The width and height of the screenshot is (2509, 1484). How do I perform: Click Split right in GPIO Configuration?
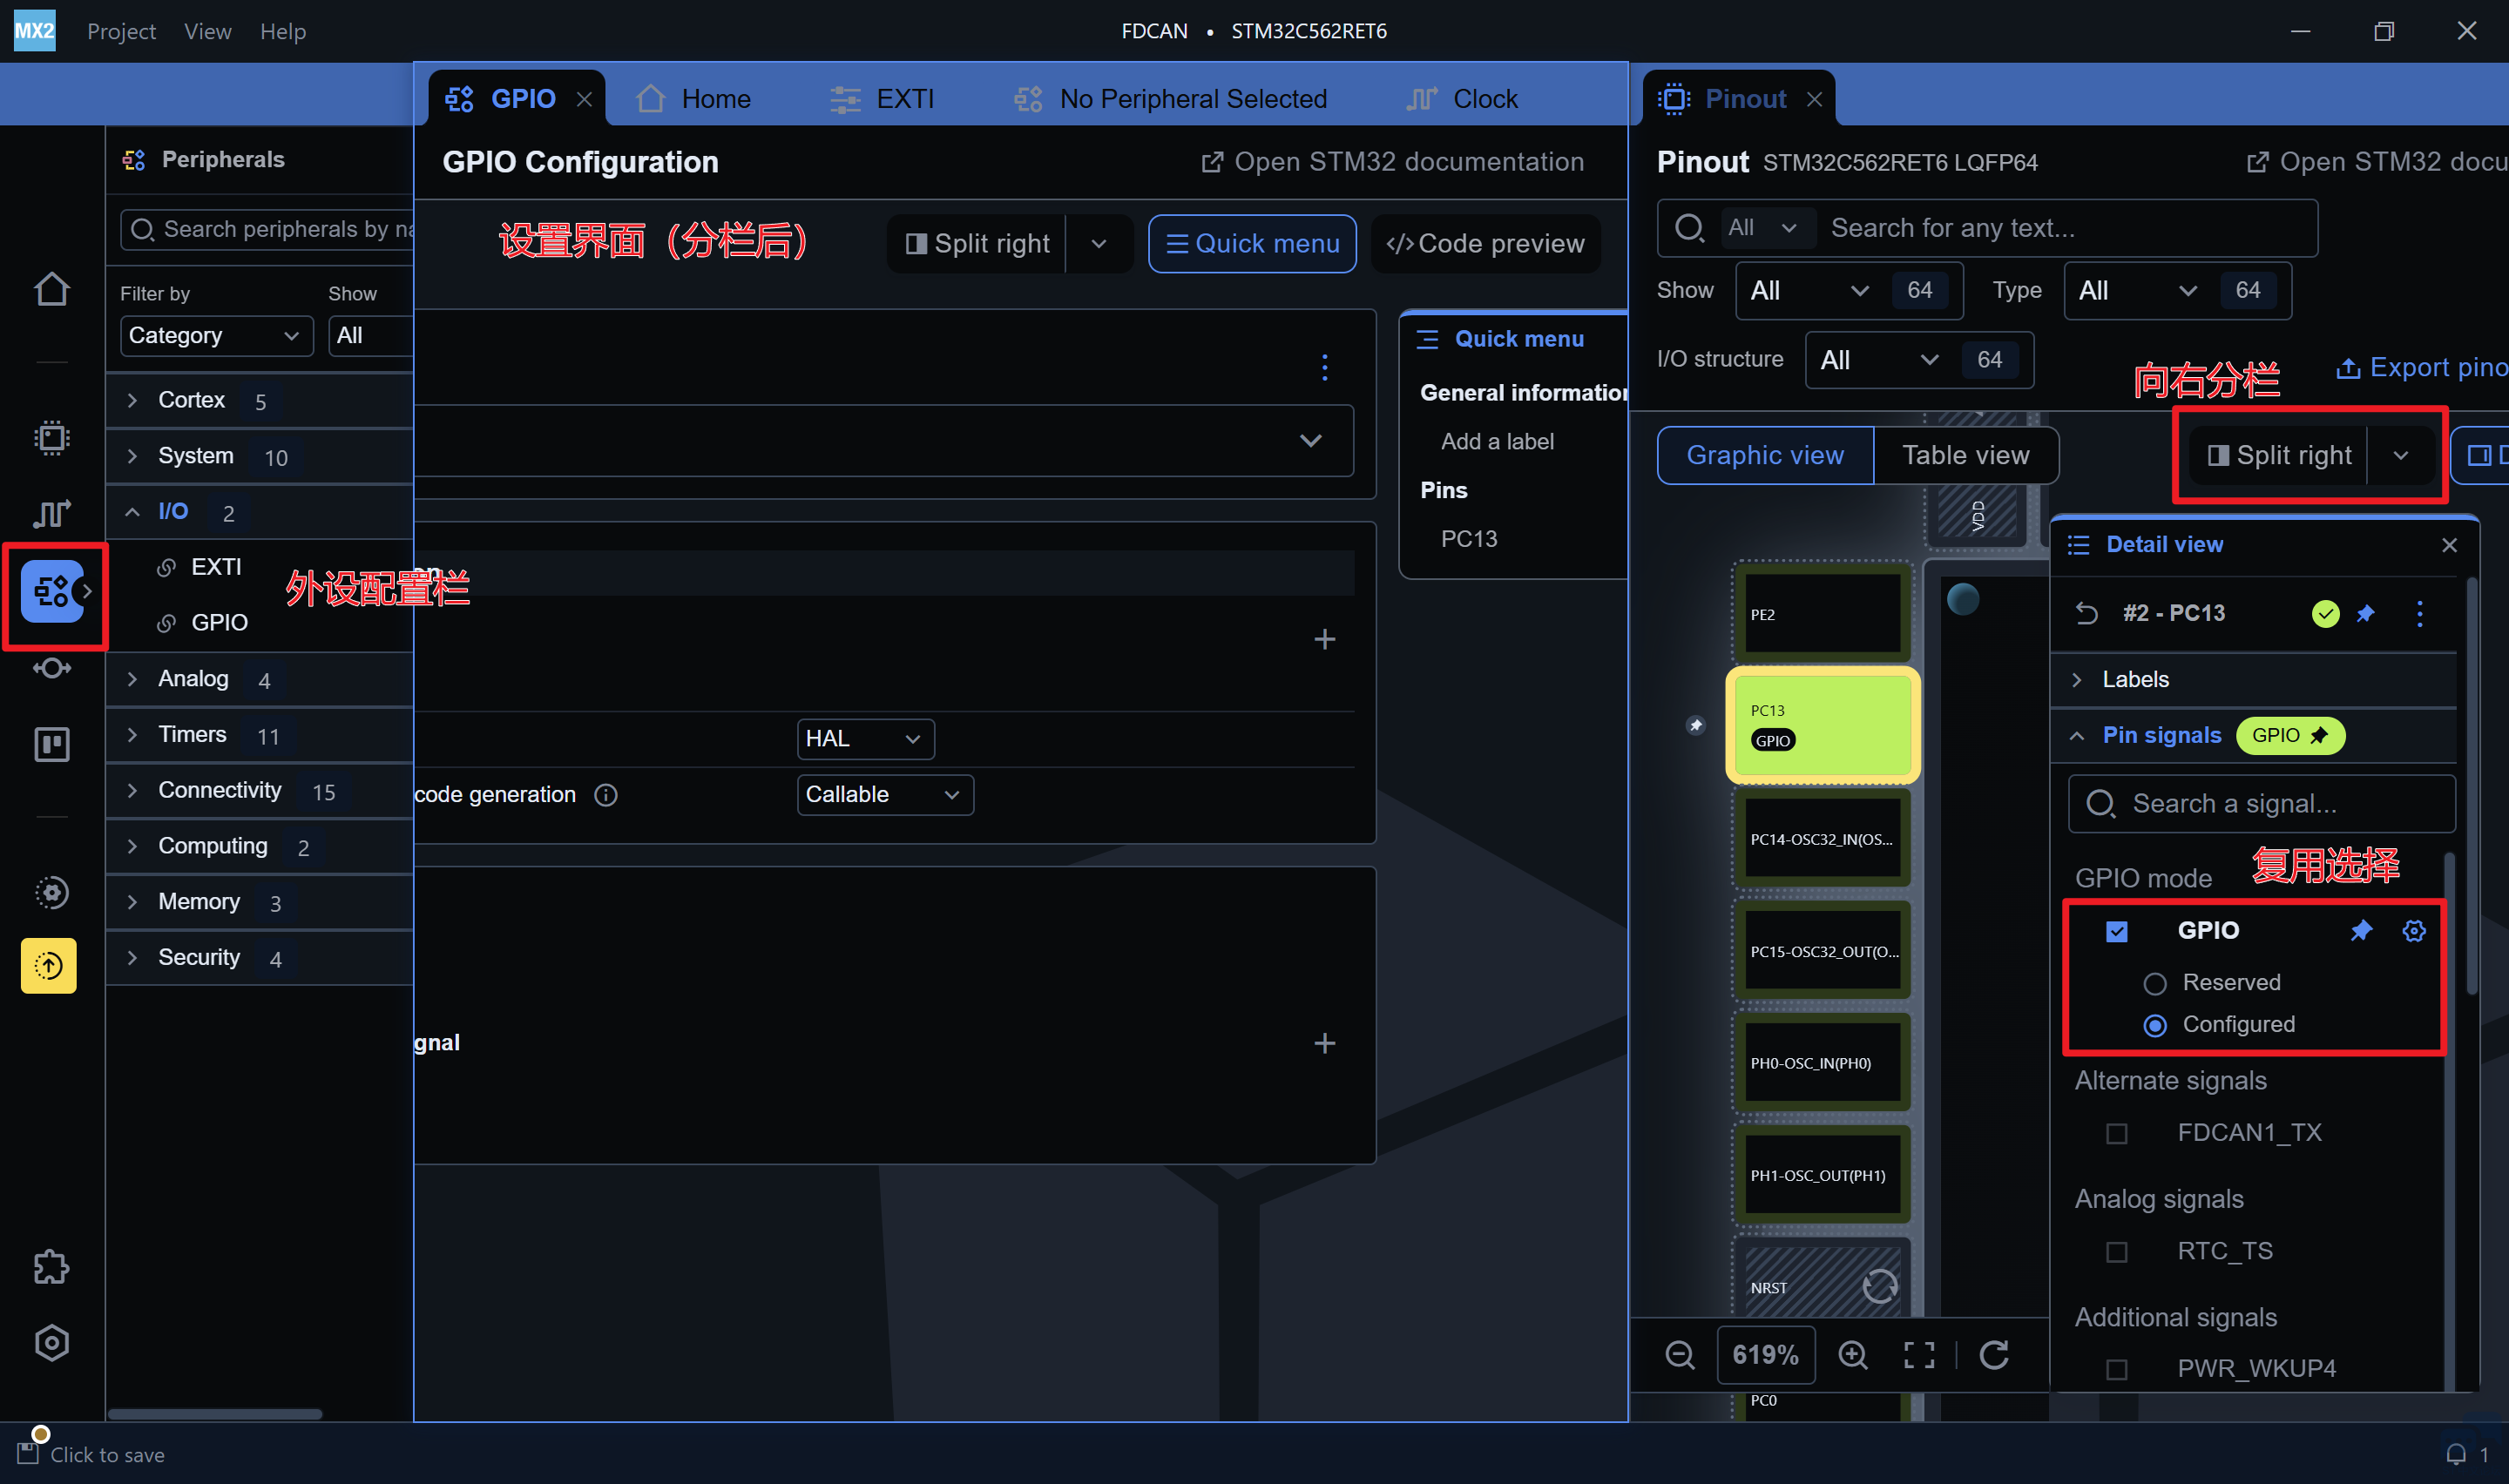tap(978, 244)
